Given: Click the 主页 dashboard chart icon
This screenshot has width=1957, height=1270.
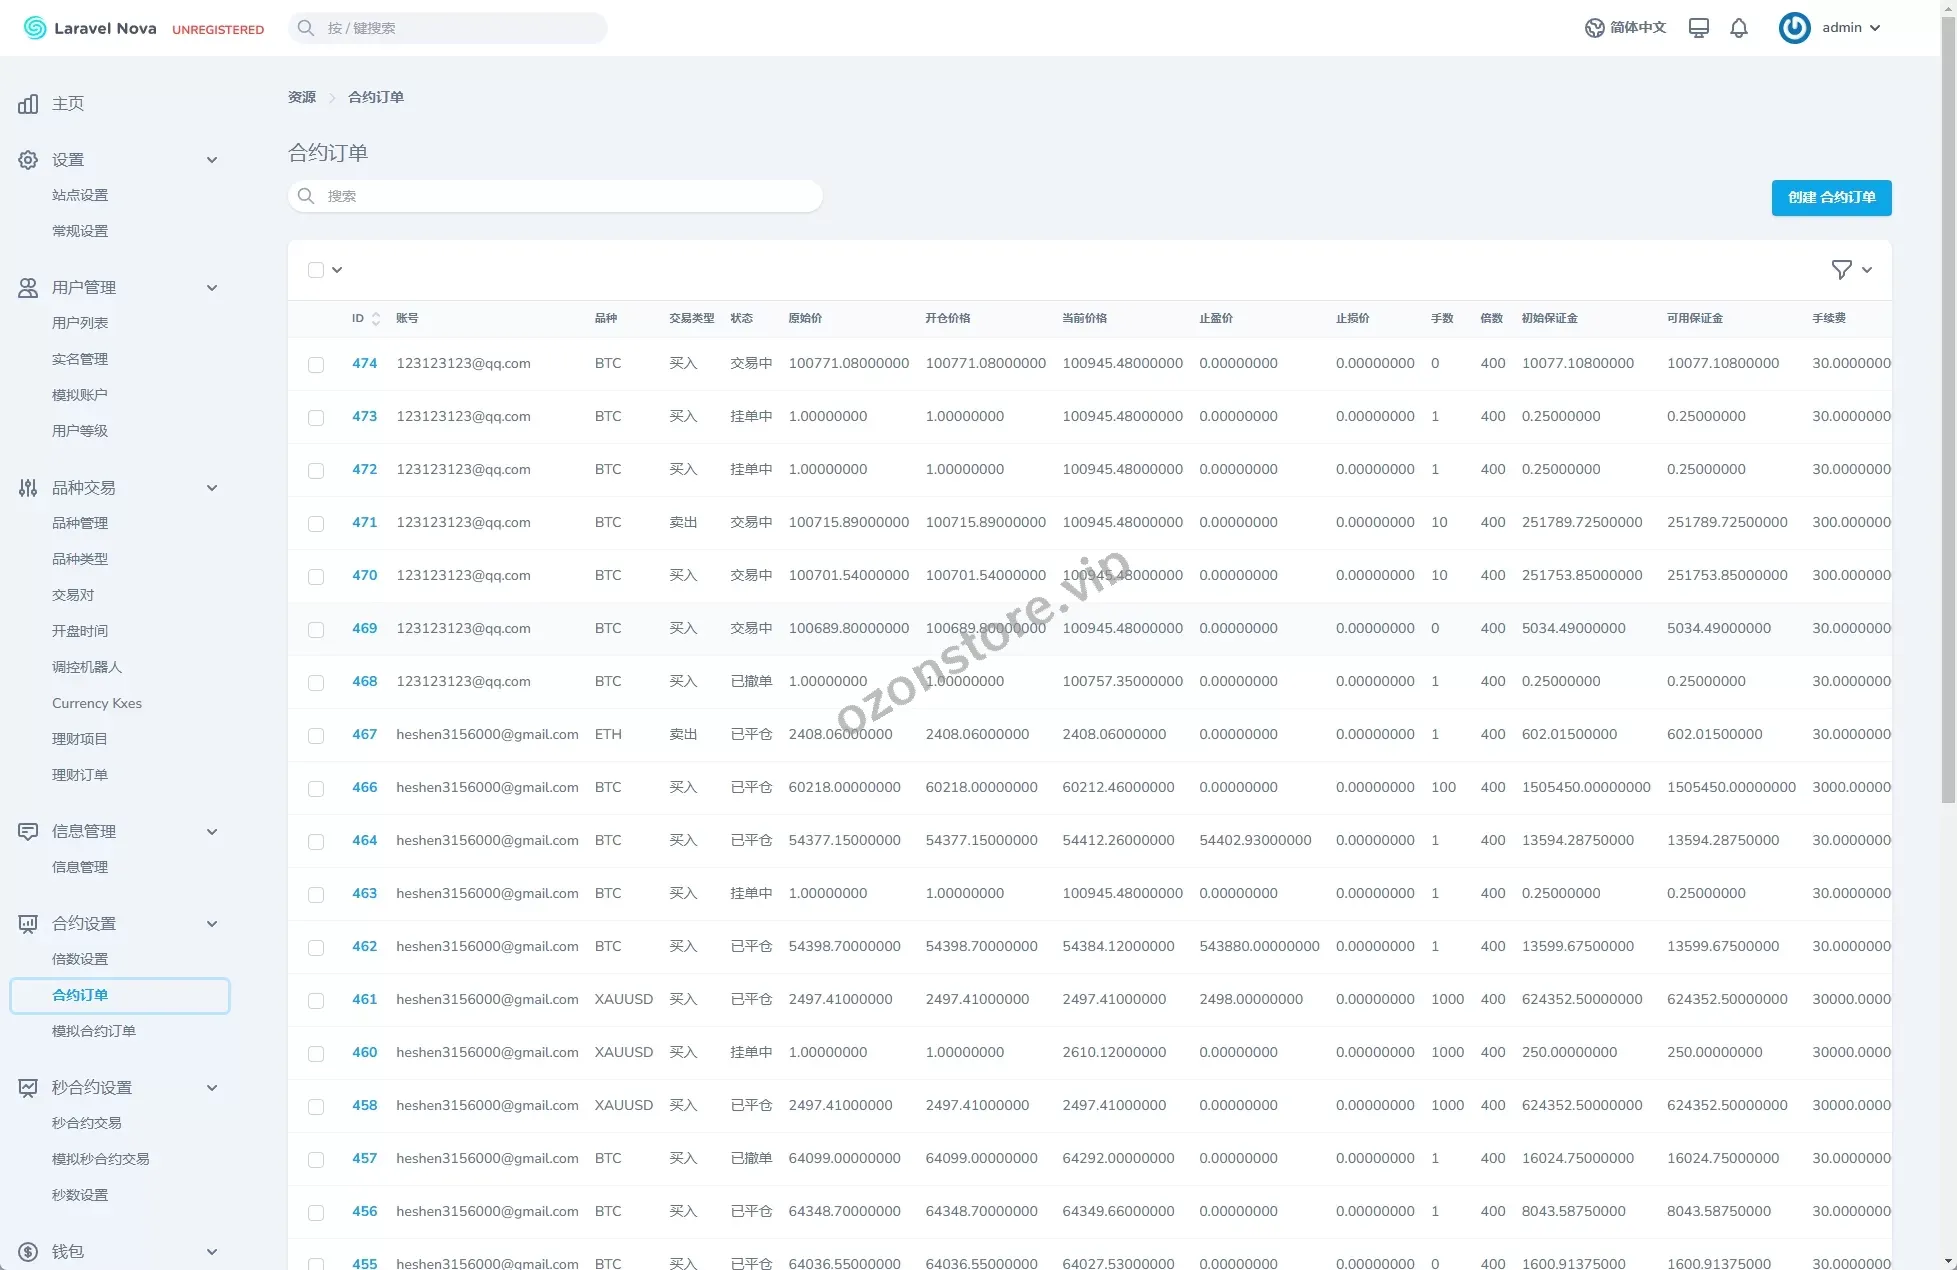Looking at the screenshot, I should pyautogui.click(x=28, y=104).
